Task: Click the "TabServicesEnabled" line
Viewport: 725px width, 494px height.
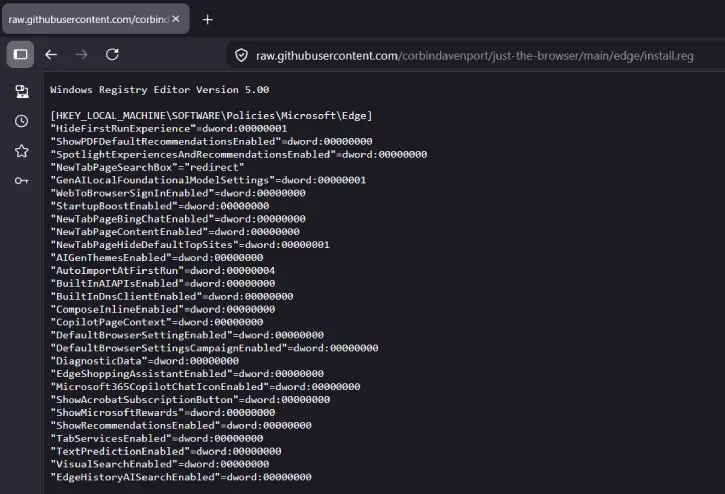Action: tap(157, 439)
